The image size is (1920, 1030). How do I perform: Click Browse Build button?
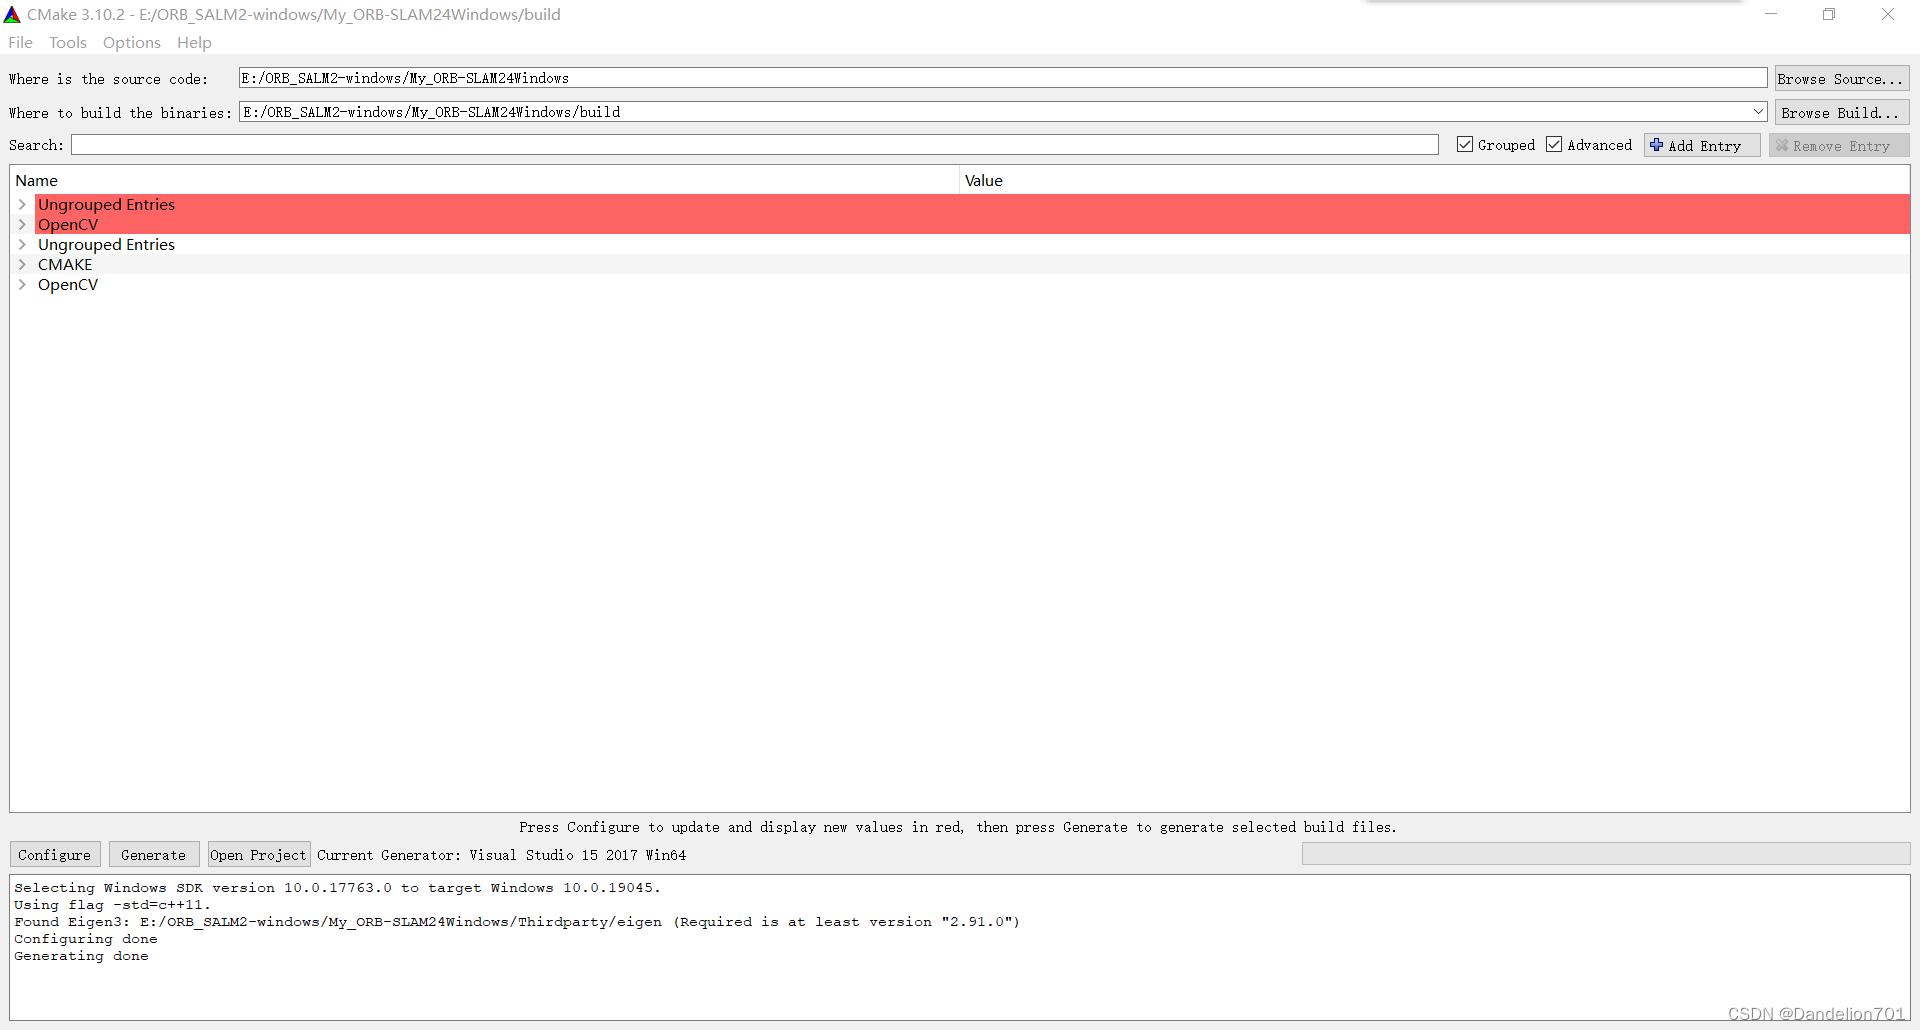(x=1841, y=112)
